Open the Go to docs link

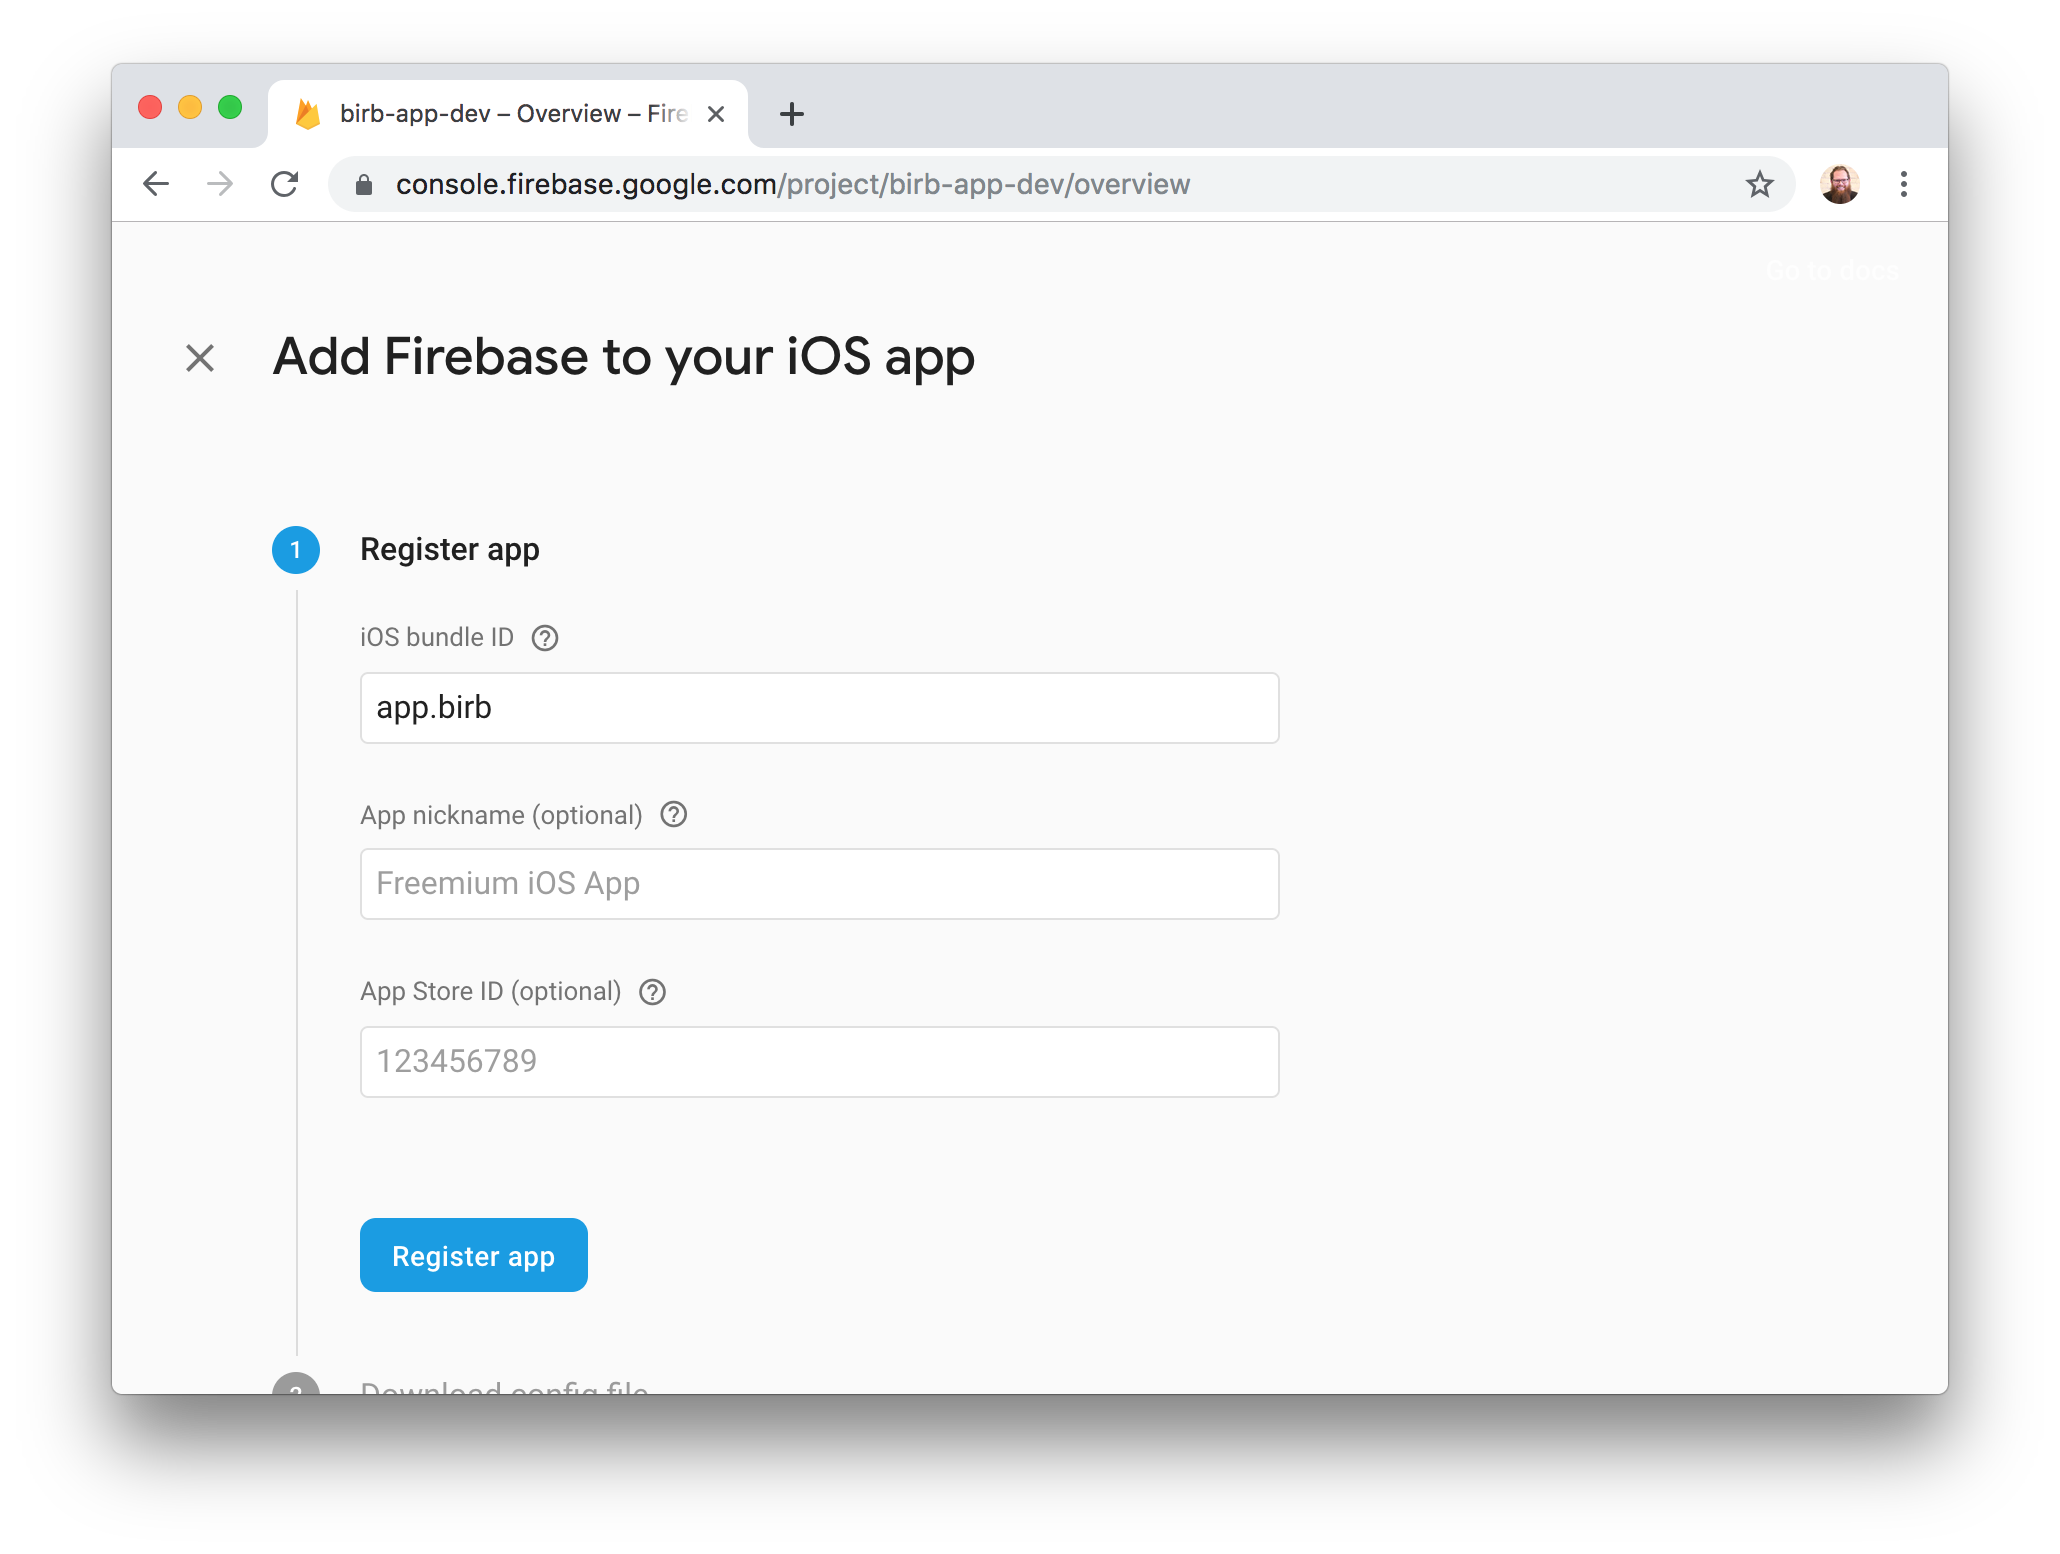pyautogui.click(x=1832, y=271)
